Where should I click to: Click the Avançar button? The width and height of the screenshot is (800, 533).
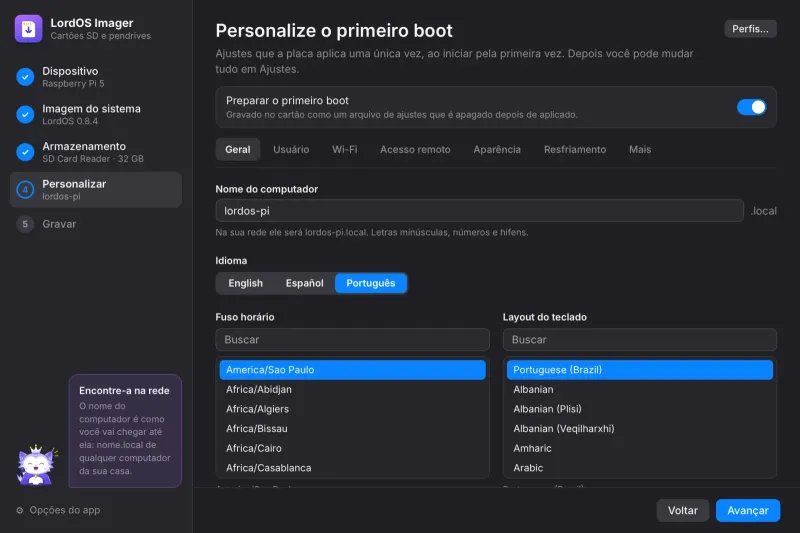click(748, 511)
